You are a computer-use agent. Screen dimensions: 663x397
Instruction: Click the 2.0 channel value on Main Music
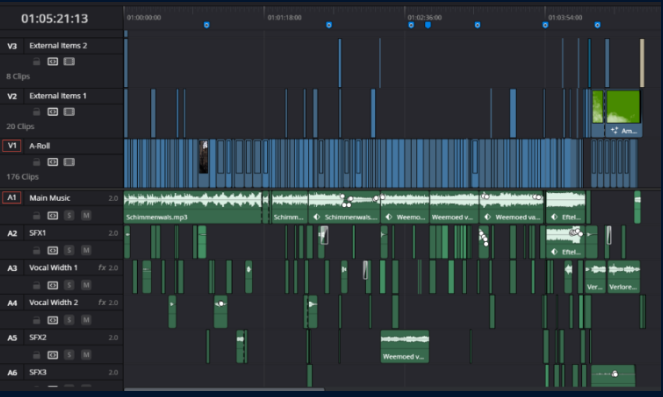(113, 198)
